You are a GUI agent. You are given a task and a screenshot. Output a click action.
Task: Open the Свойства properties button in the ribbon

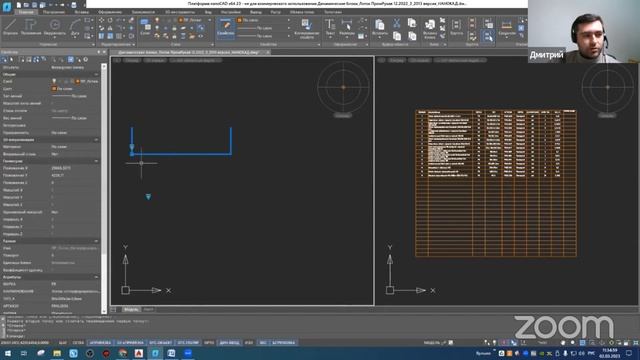point(225,28)
